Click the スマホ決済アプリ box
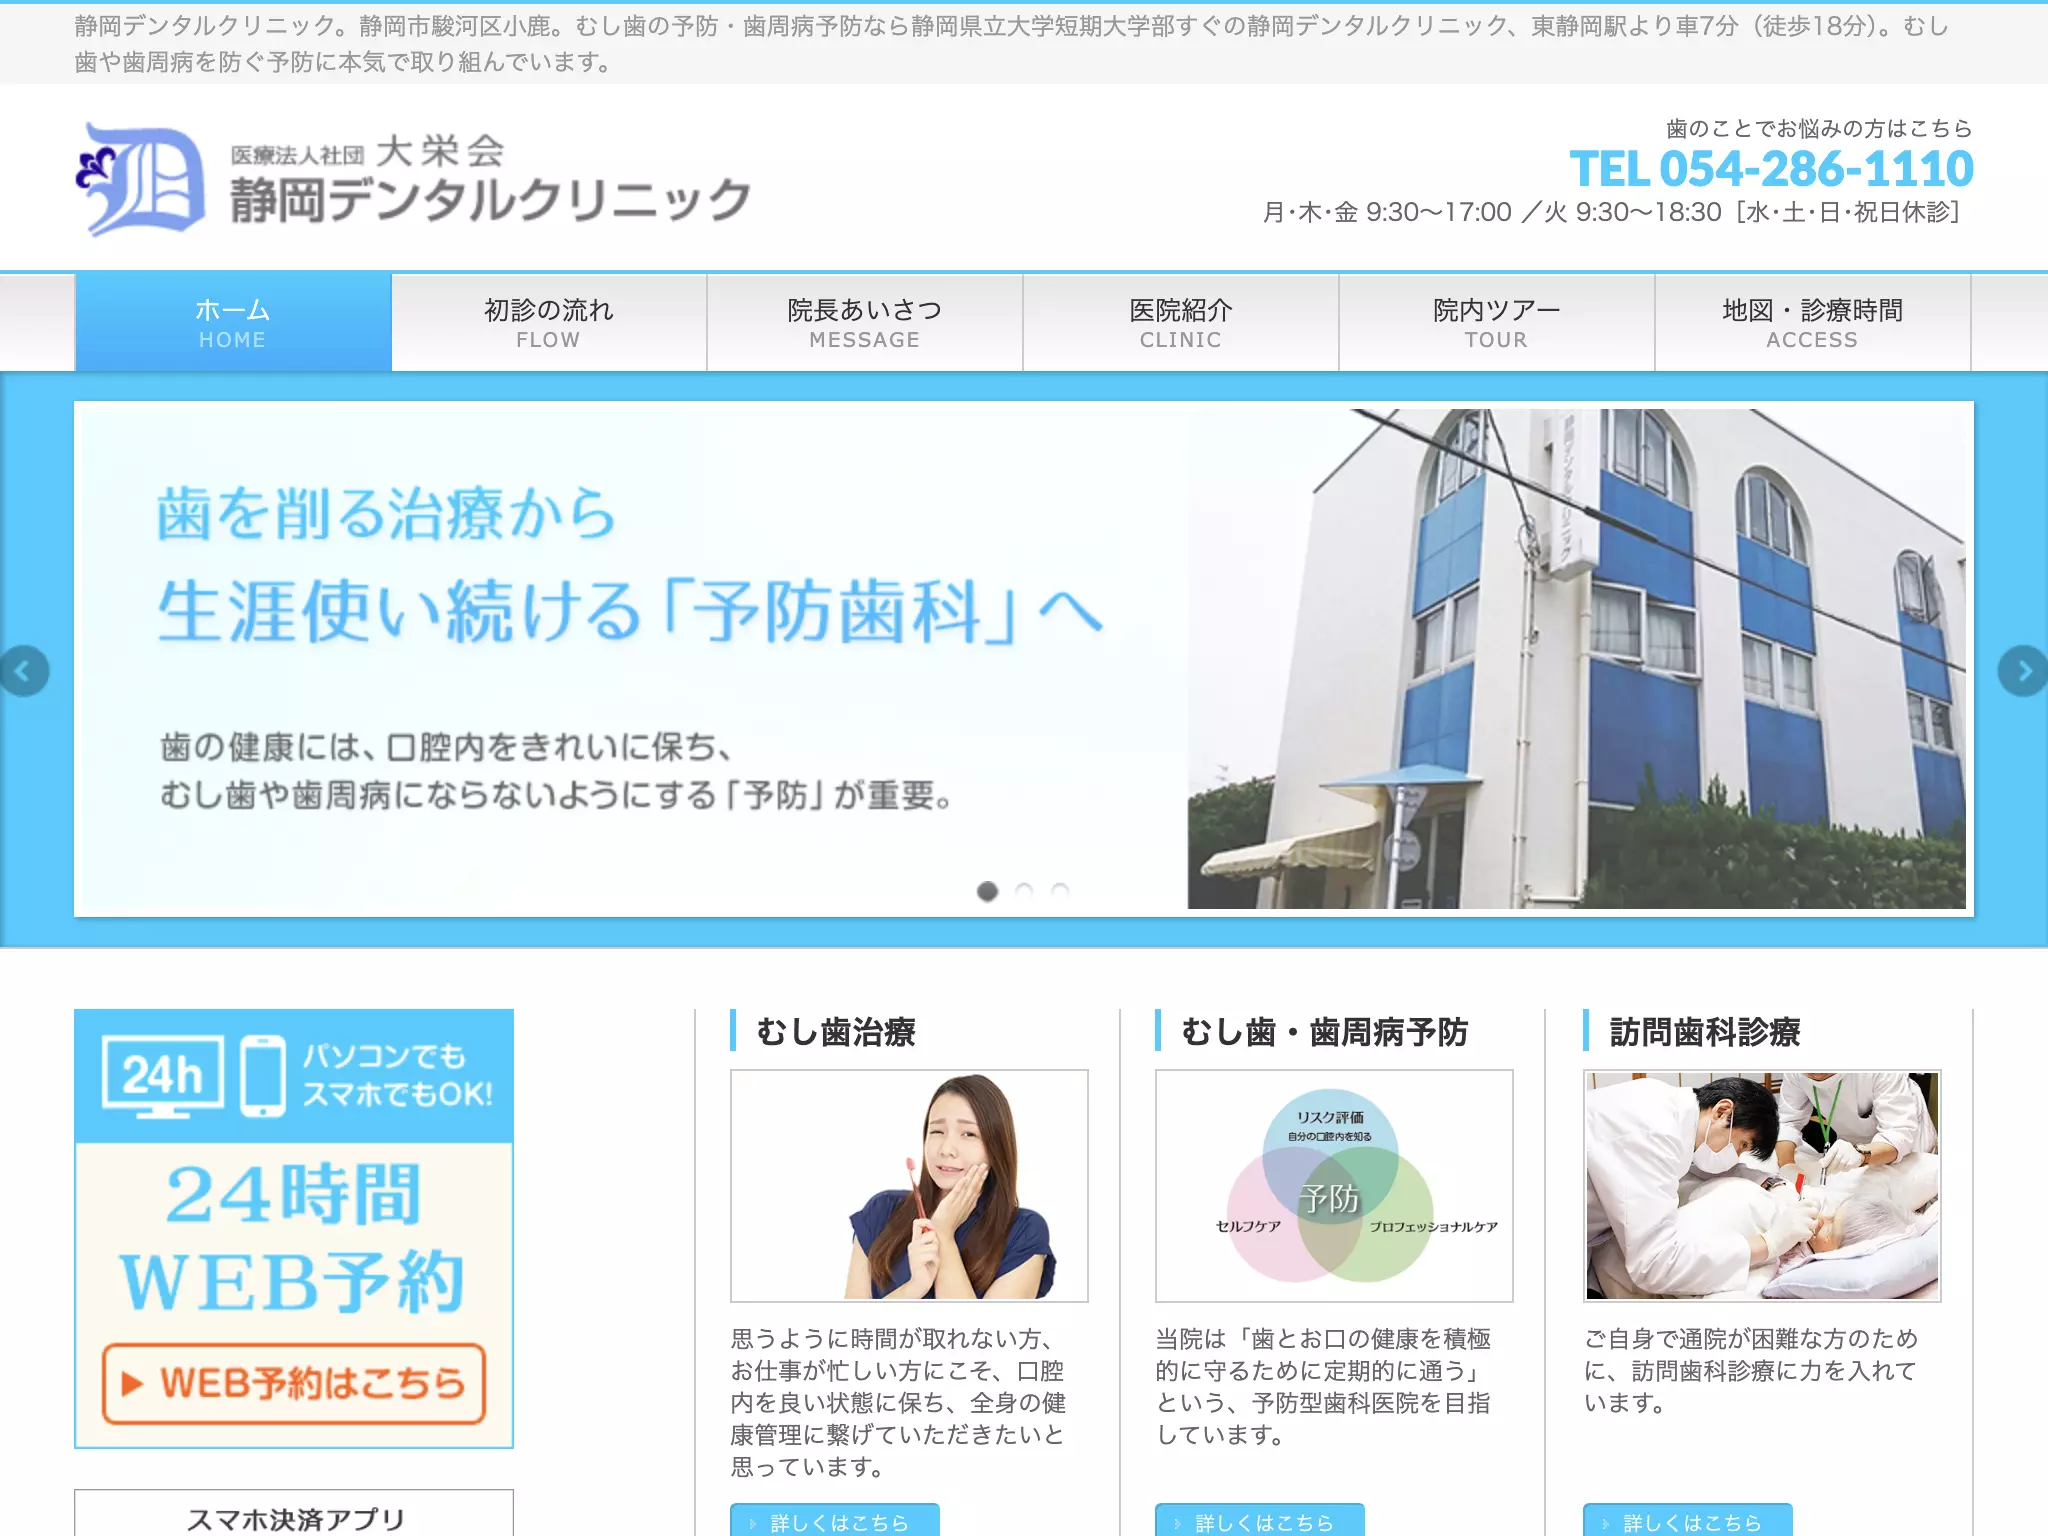 294,1514
